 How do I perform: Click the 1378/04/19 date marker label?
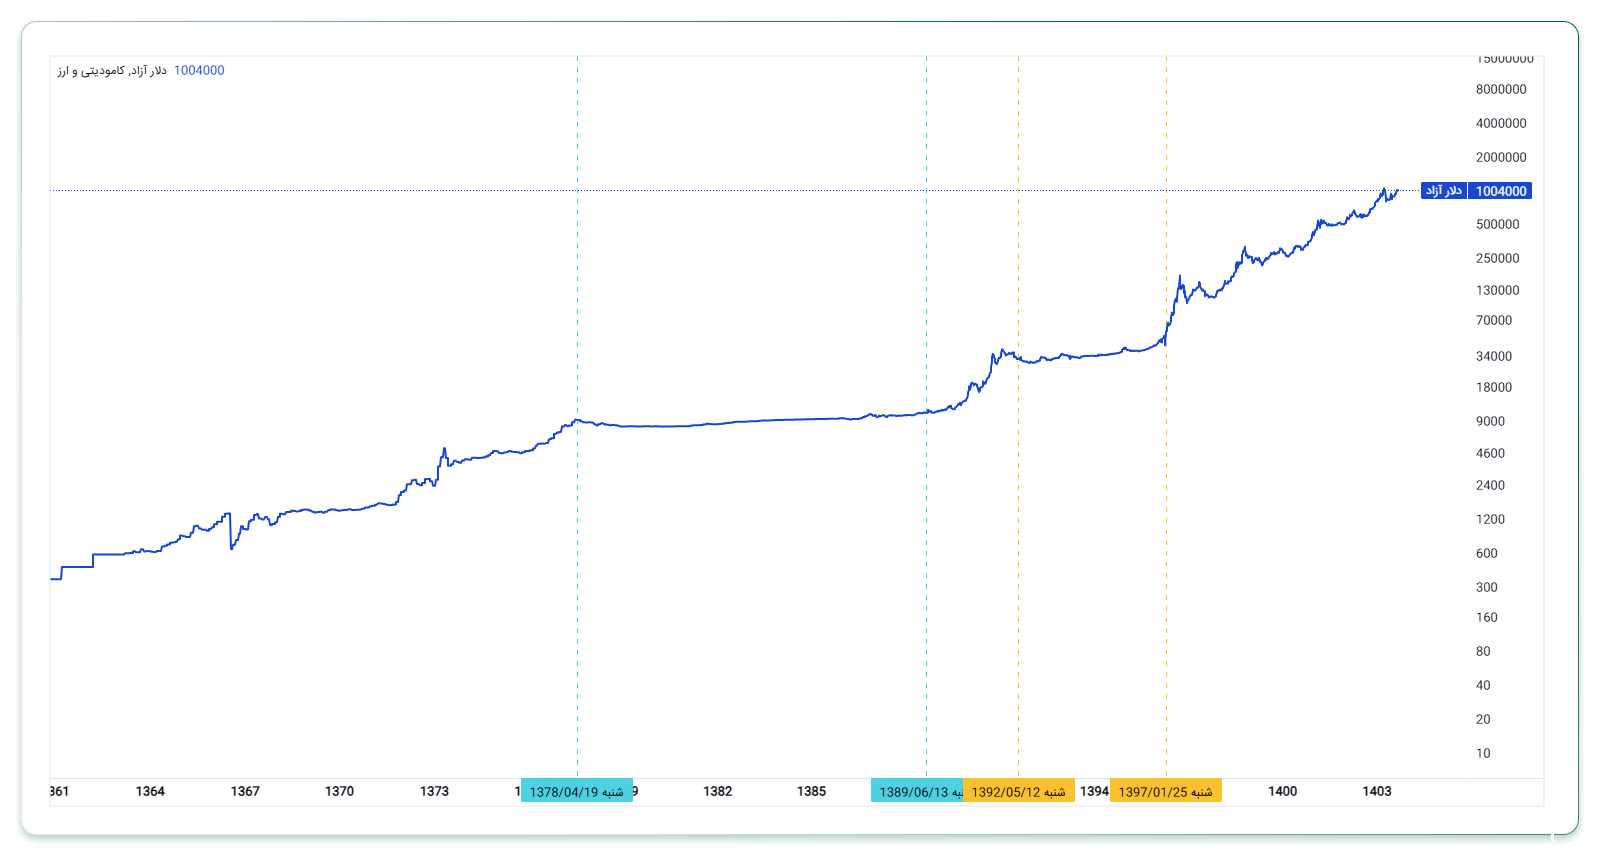pyautogui.click(x=577, y=791)
